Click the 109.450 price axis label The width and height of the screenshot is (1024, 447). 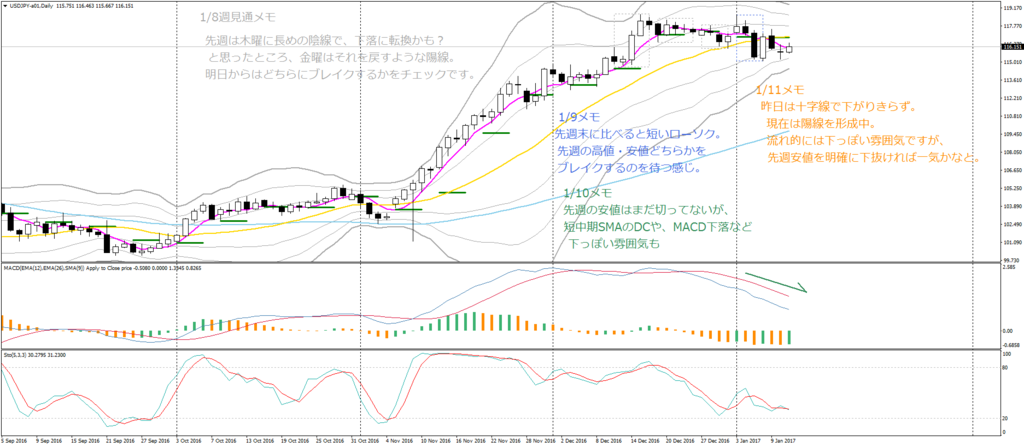click(x=1011, y=135)
